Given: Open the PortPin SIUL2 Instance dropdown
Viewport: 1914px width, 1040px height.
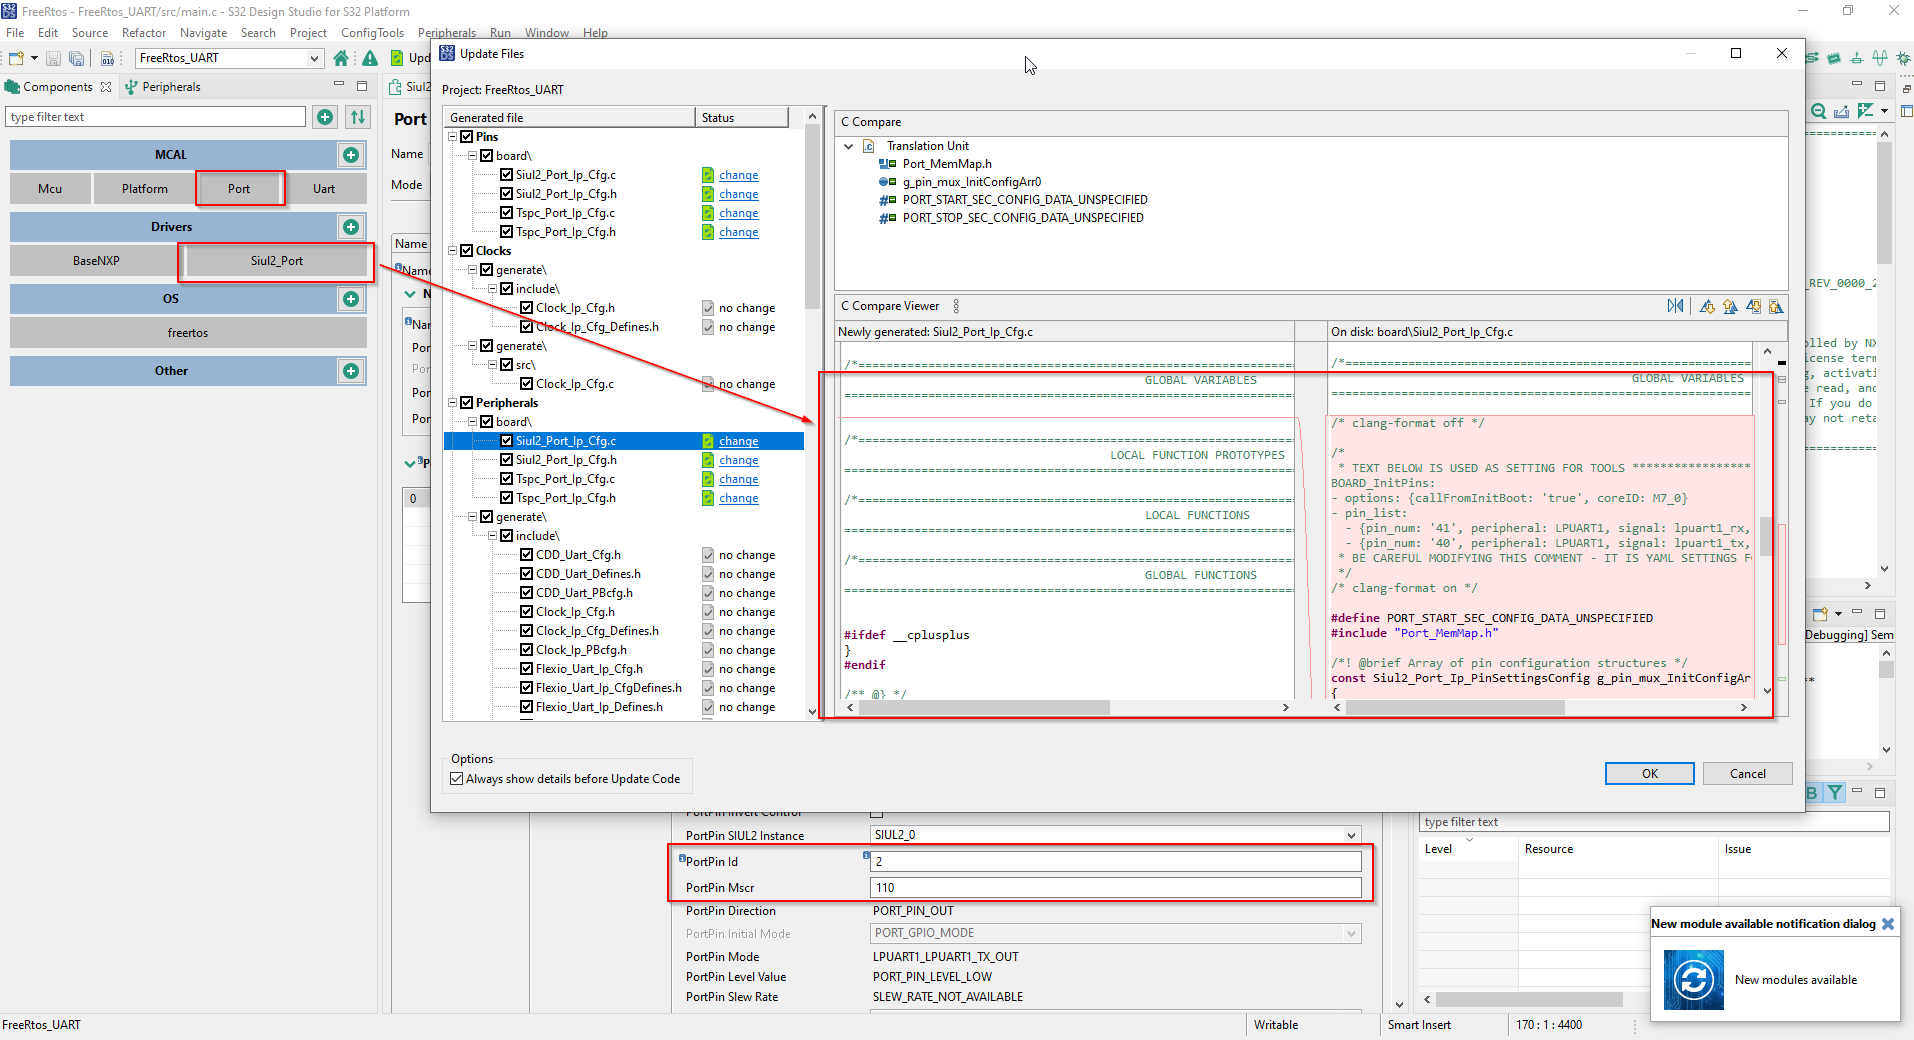Looking at the screenshot, I should [1351, 835].
